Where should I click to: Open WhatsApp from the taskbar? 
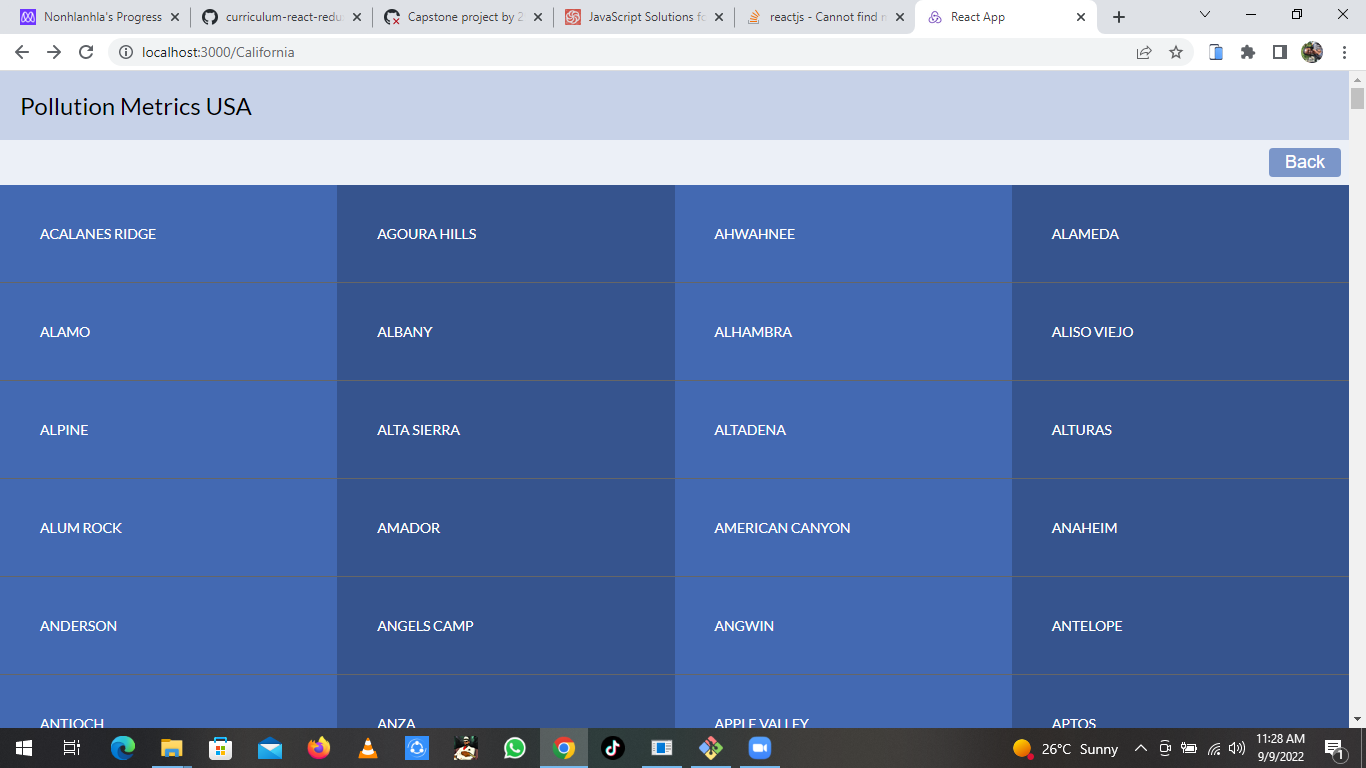coord(514,748)
